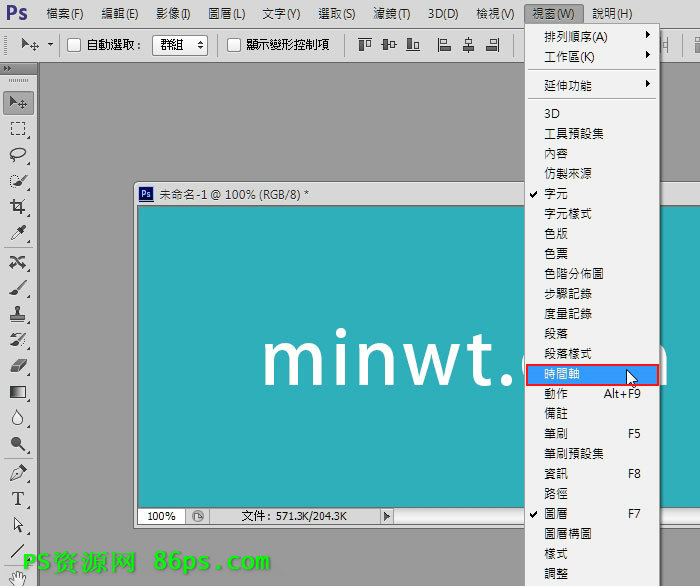Open the 影像(I) menu
The width and height of the screenshot is (700, 586).
tap(173, 14)
